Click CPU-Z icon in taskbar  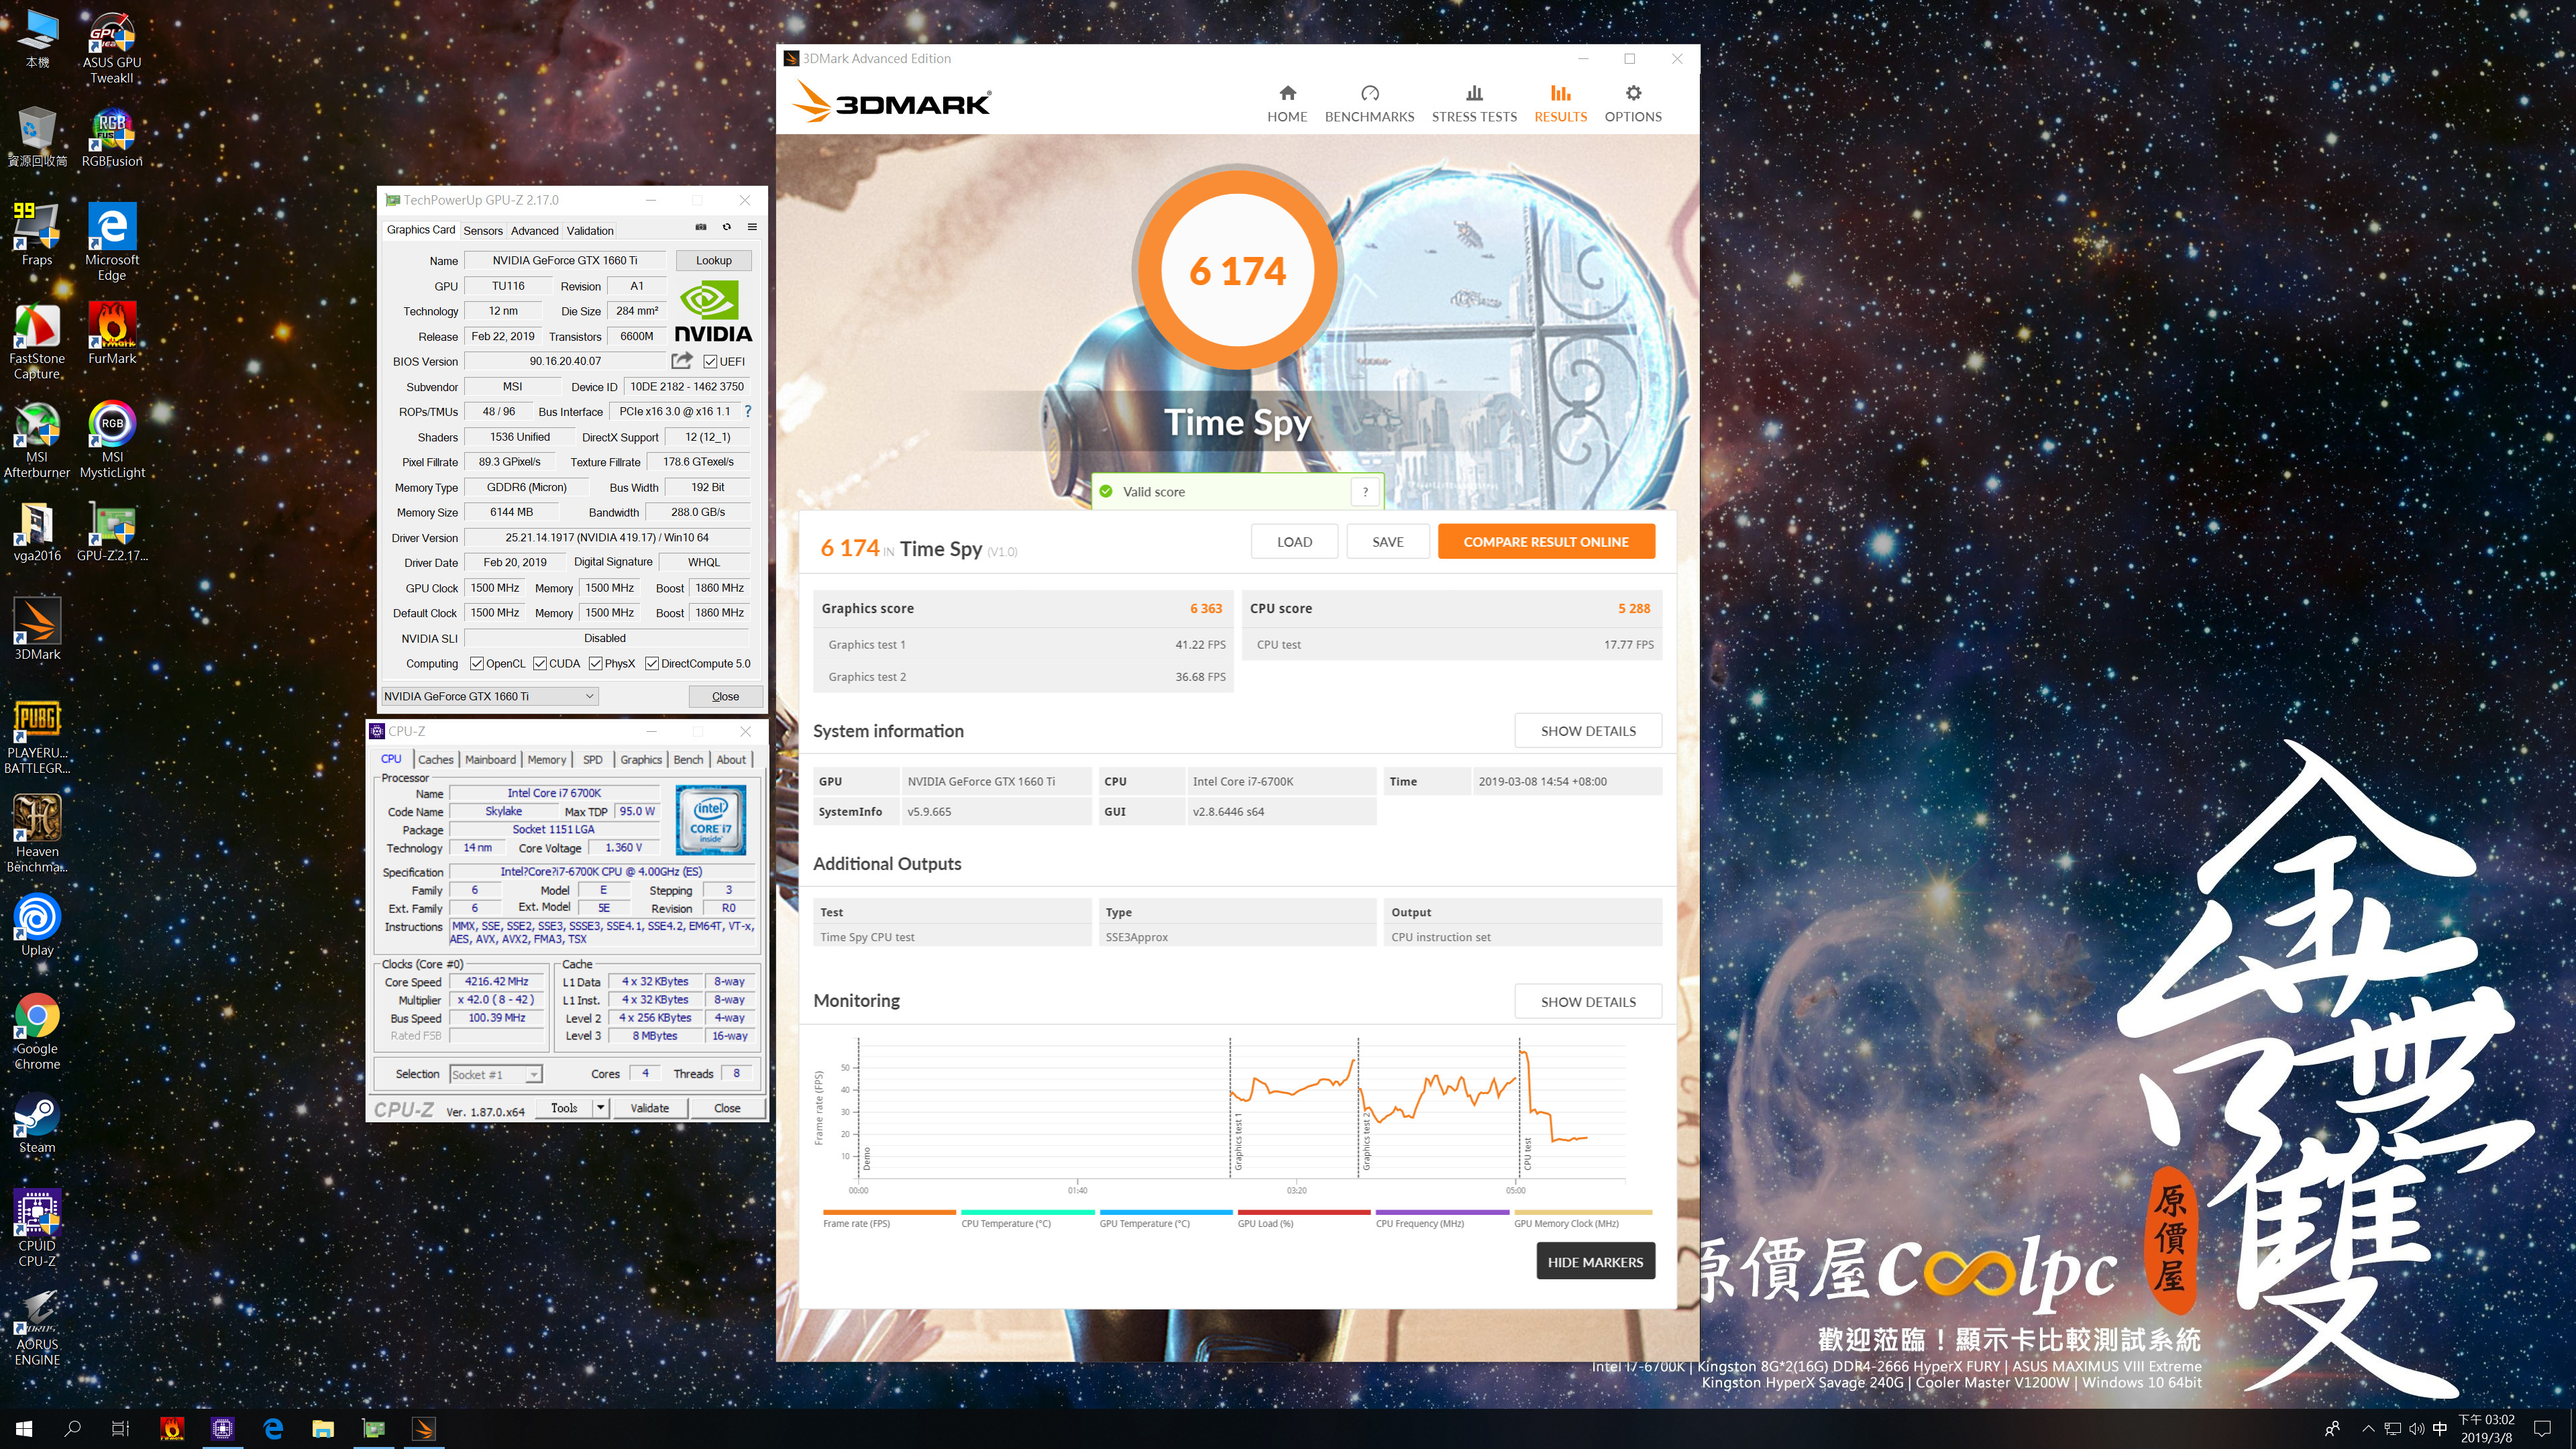point(222,1428)
